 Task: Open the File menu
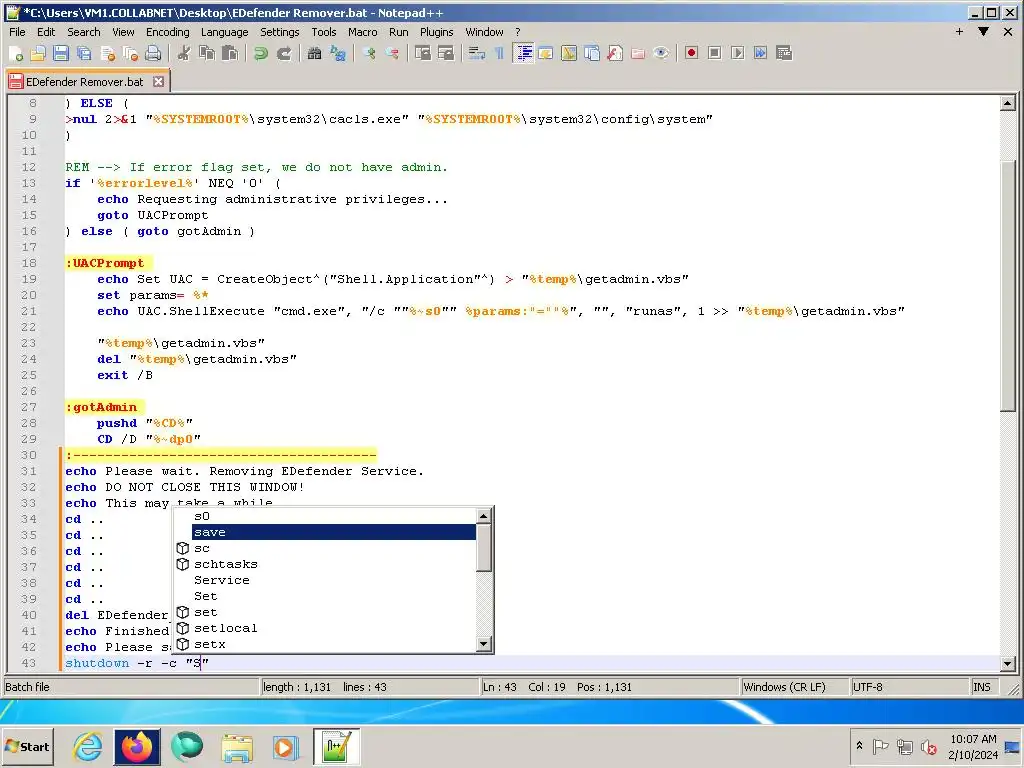coord(17,32)
